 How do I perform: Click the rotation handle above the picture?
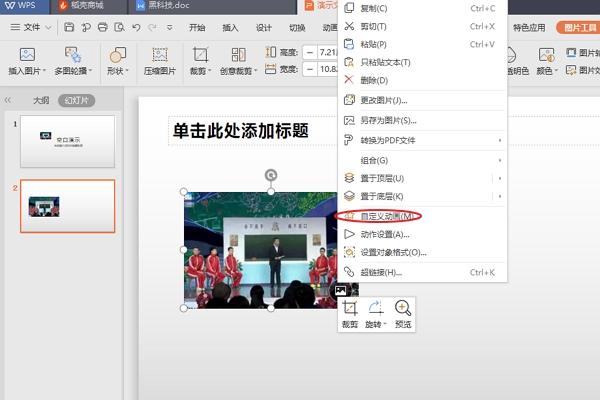270,175
